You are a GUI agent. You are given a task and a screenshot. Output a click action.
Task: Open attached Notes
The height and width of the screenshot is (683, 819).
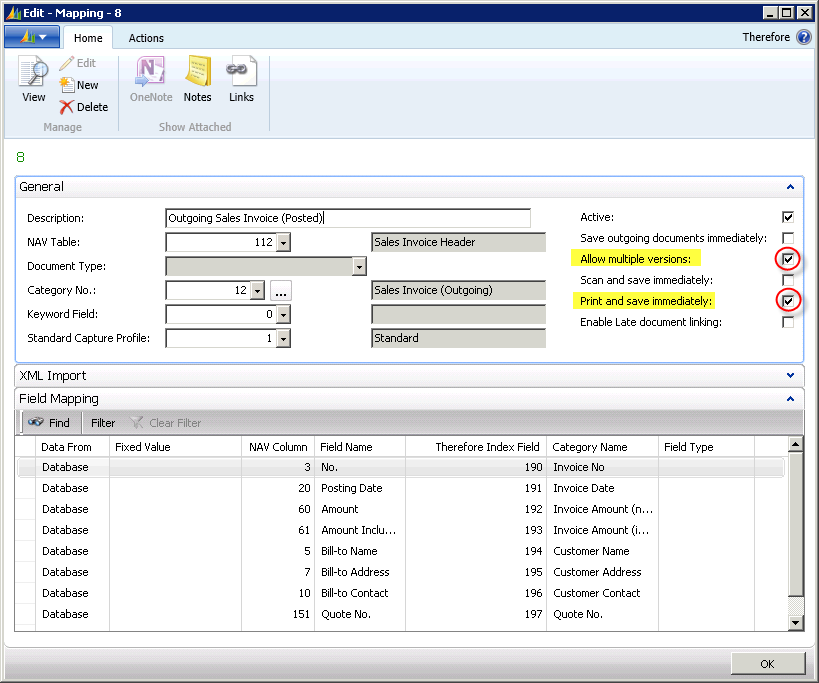[x=197, y=74]
